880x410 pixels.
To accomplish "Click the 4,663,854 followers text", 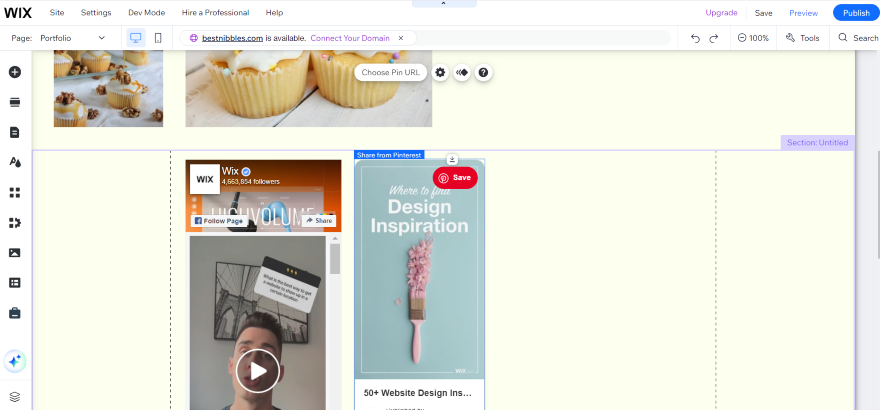I will coord(250,181).
